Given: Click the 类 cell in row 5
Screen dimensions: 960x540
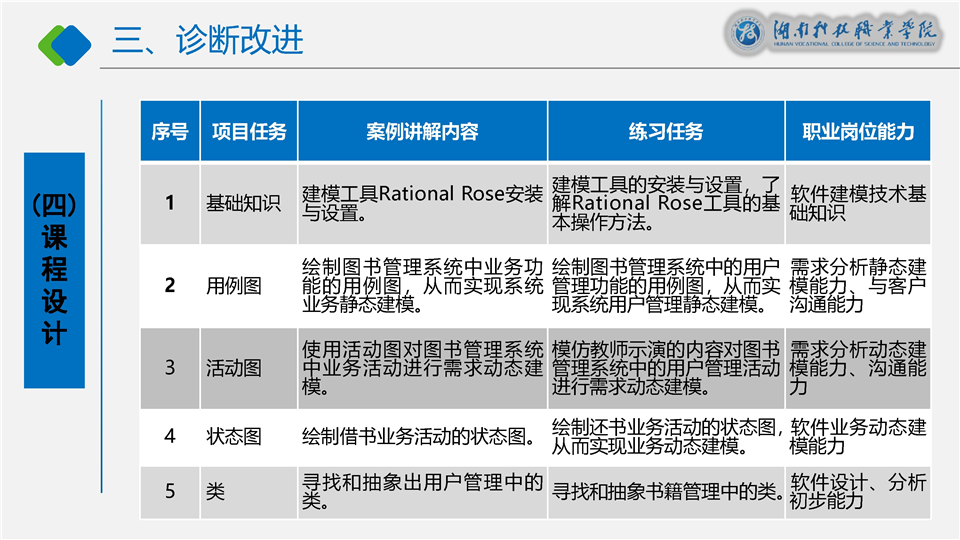Looking at the screenshot, I should pyautogui.click(x=216, y=491).
